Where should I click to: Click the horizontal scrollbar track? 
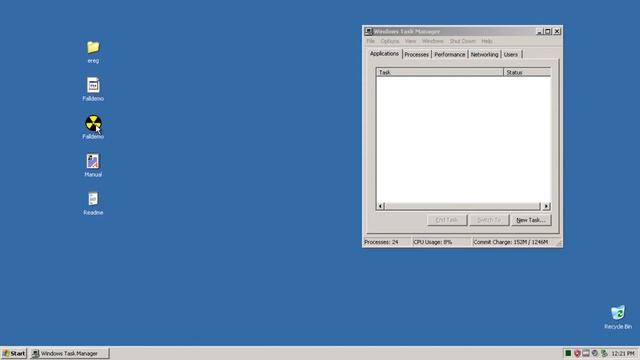click(463, 206)
